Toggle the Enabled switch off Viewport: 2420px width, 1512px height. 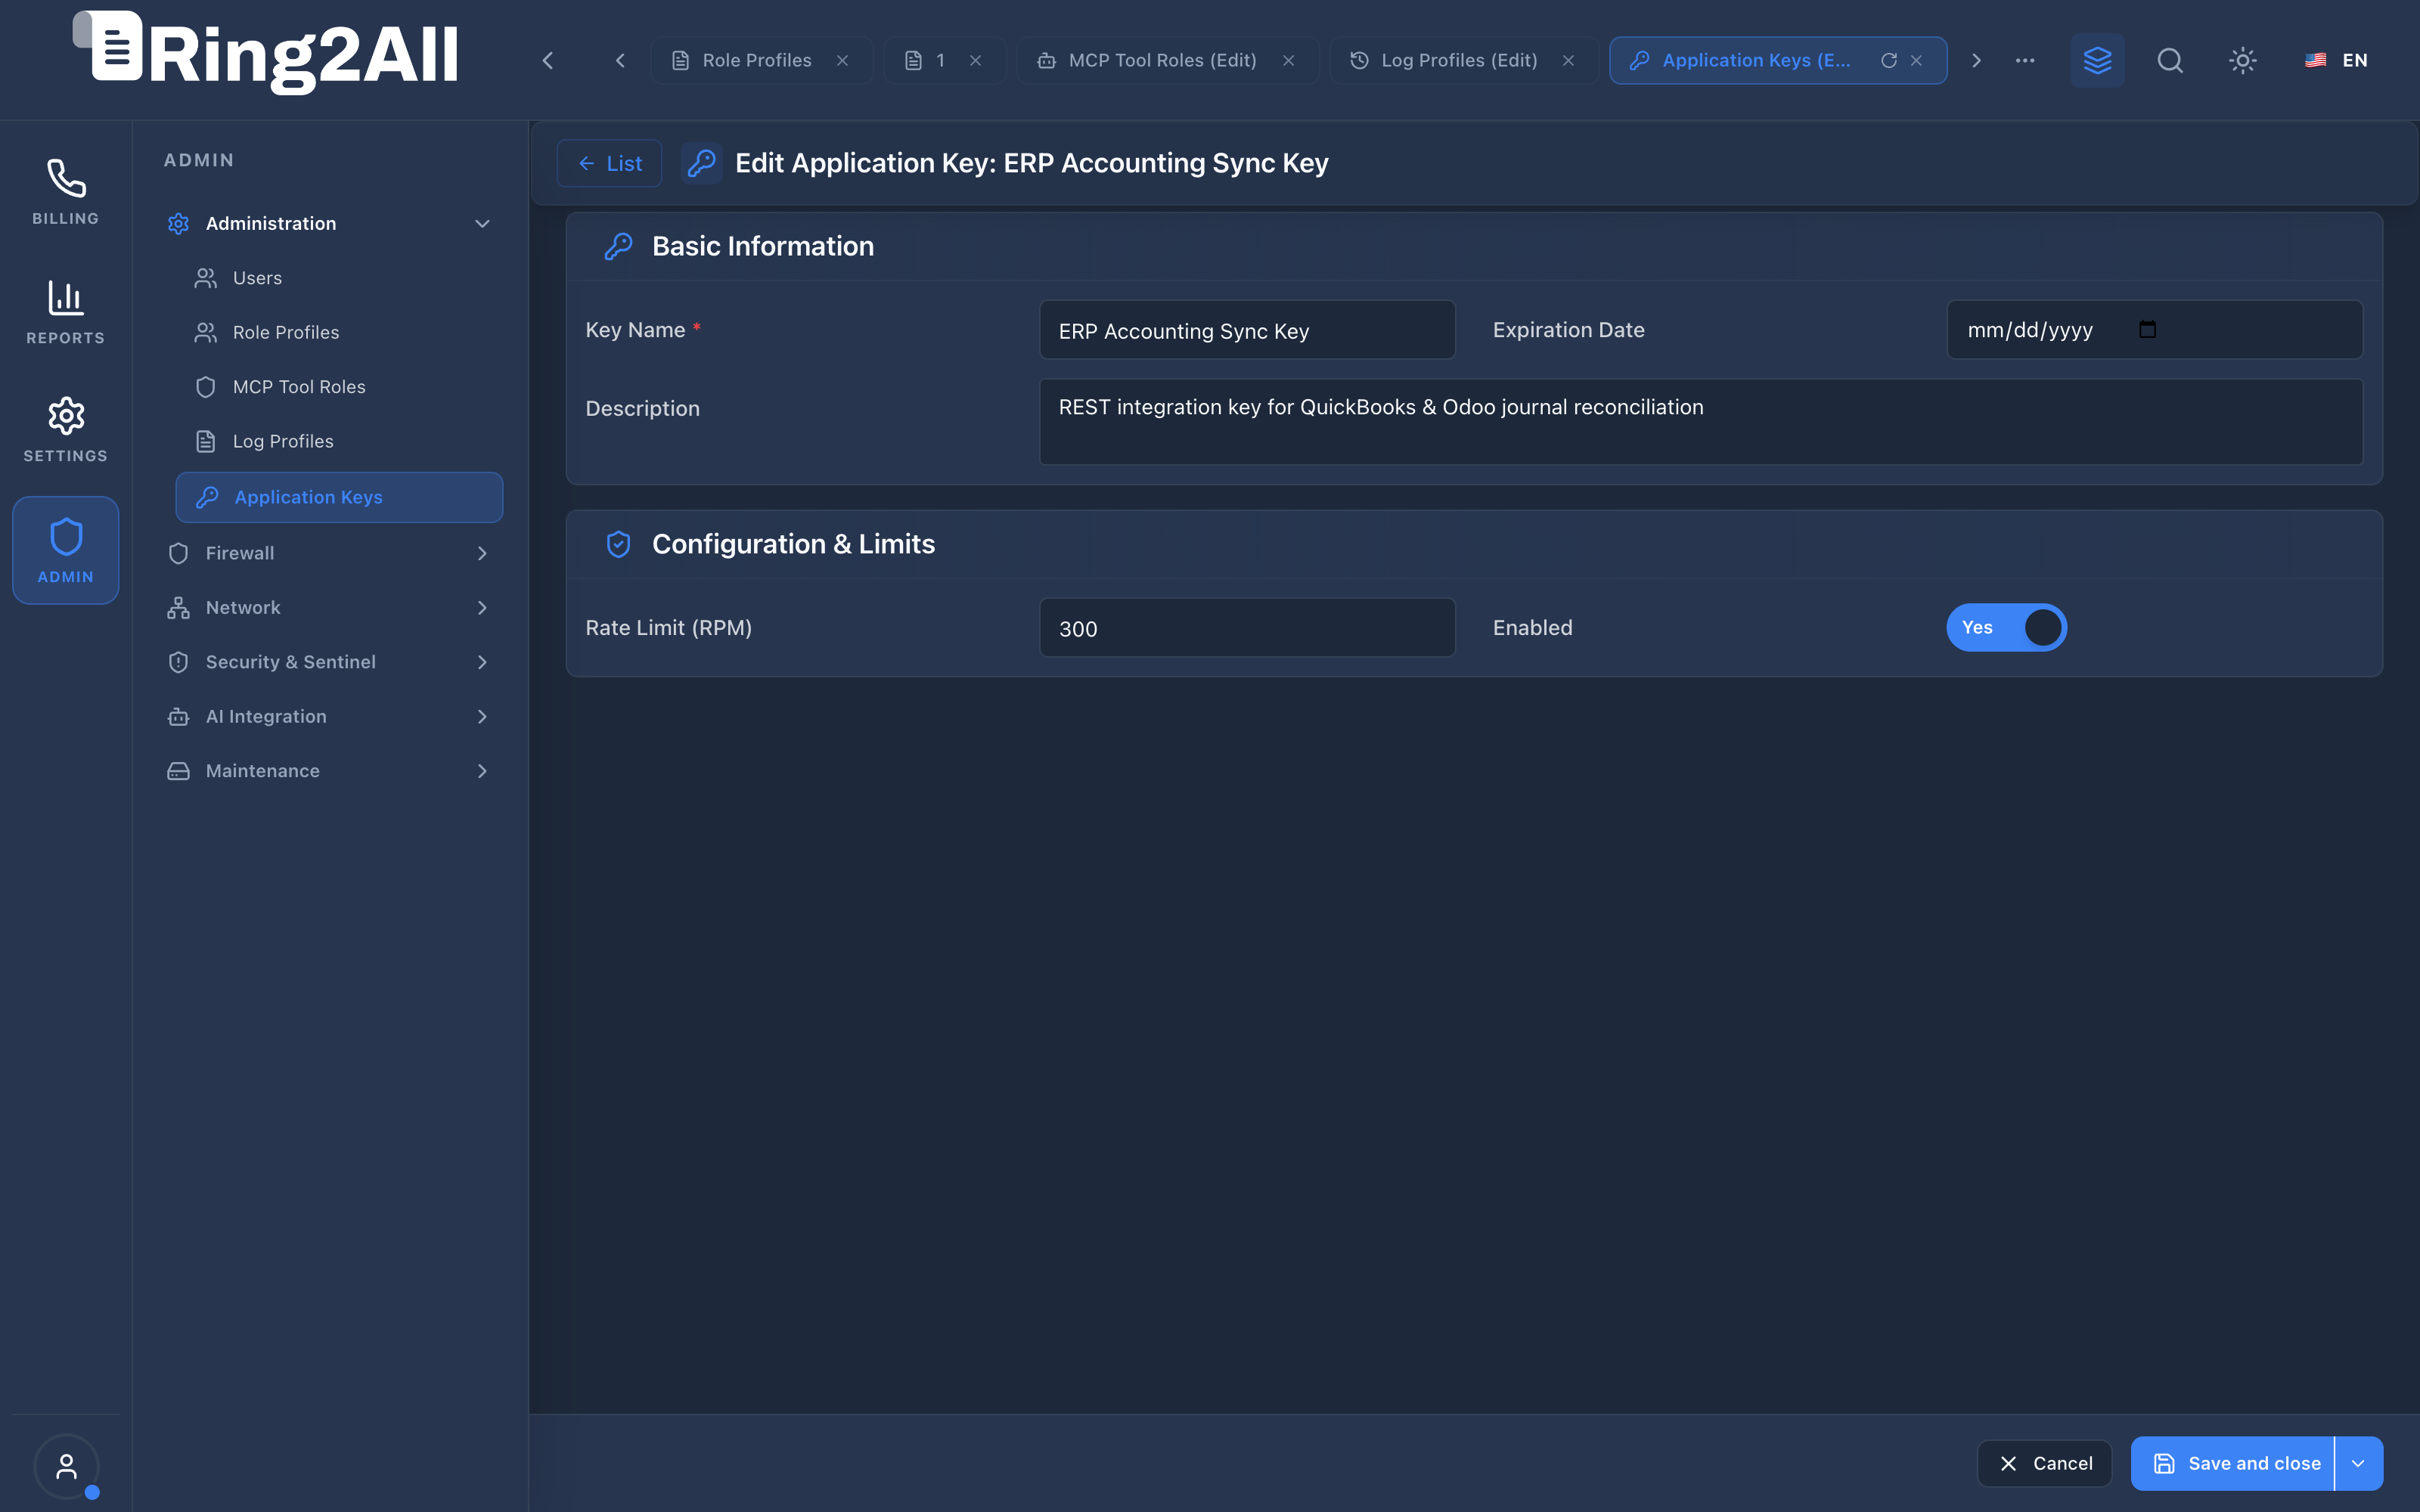pyautogui.click(x=2006, y=627)
